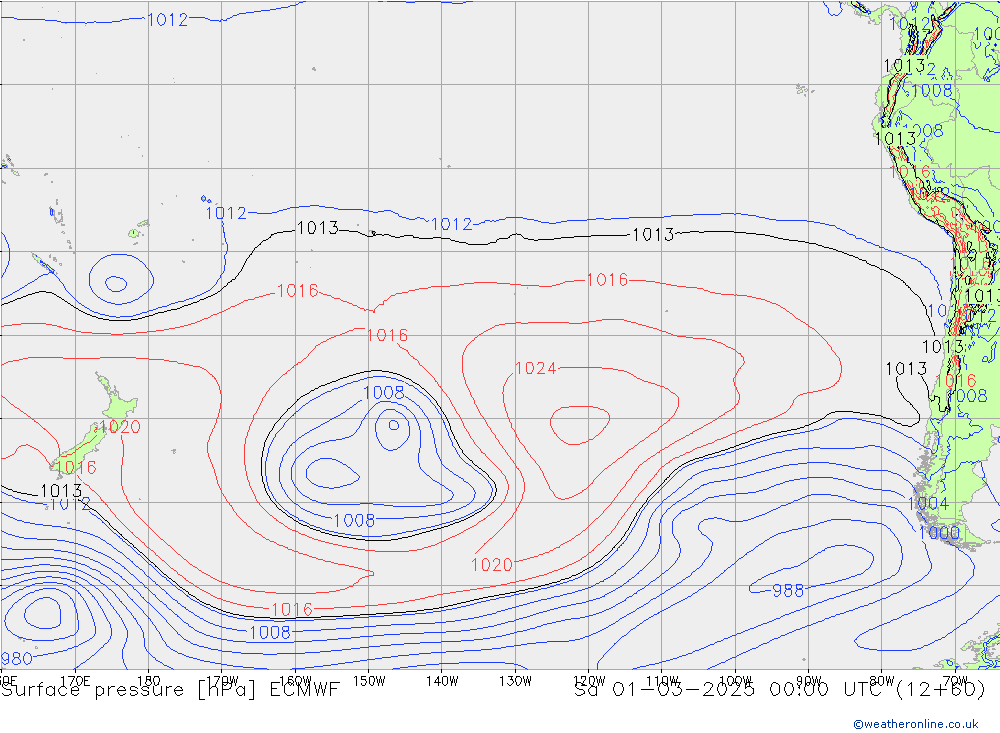Click the blue 1004 label near Chile's coast
Viewport: 1000px width, 733px height.
point(928,503)
